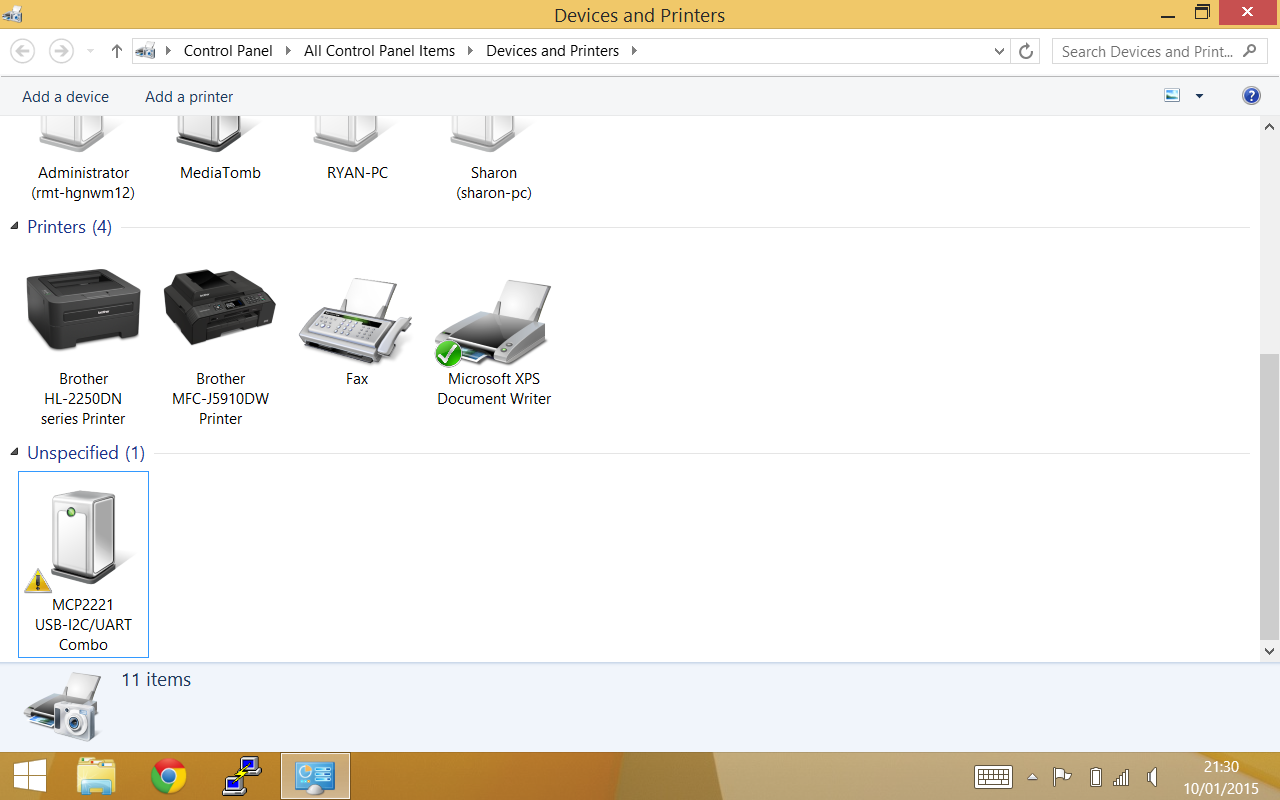
Task: Click the Help question mark icon
Action: 1251,96
